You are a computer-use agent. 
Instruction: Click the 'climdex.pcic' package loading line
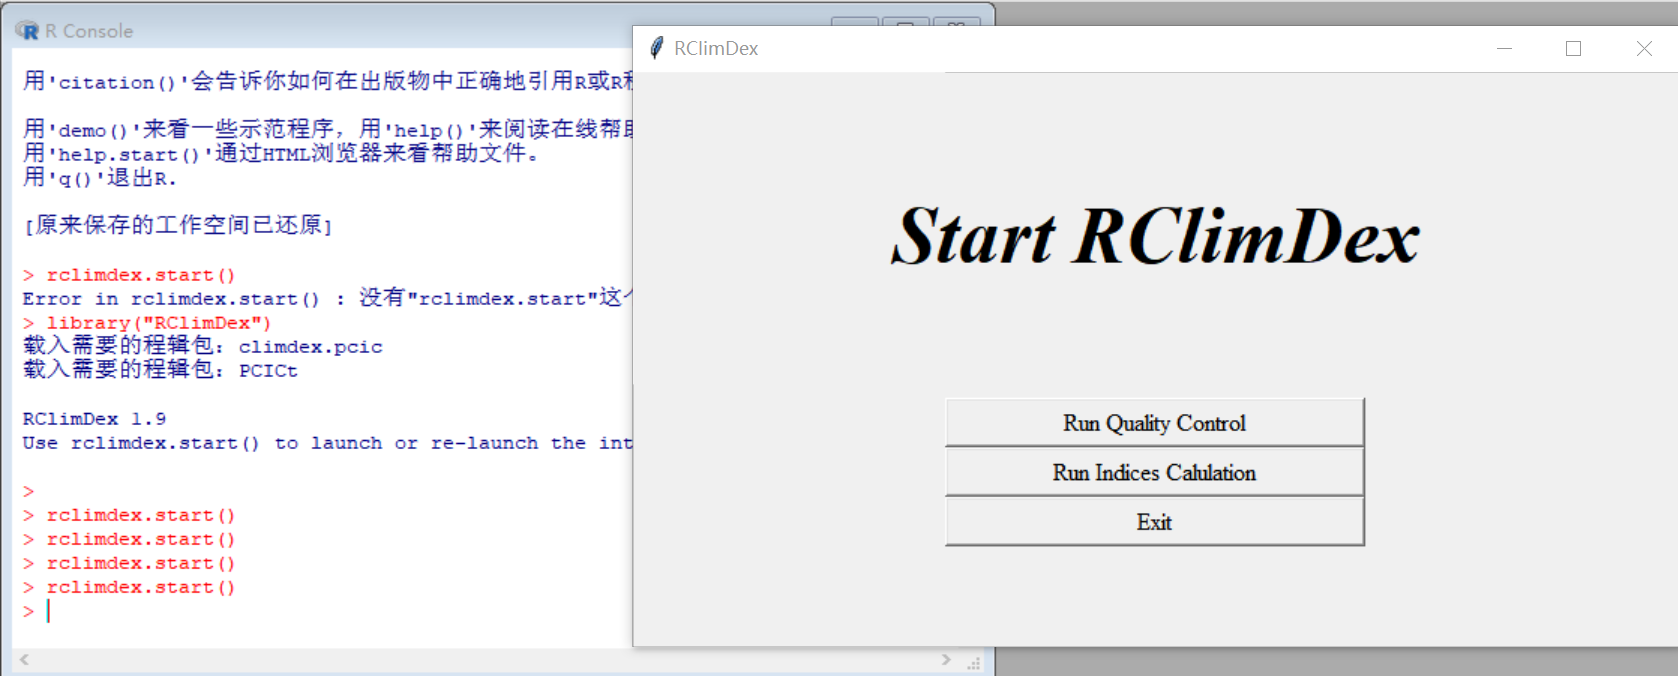203,346
